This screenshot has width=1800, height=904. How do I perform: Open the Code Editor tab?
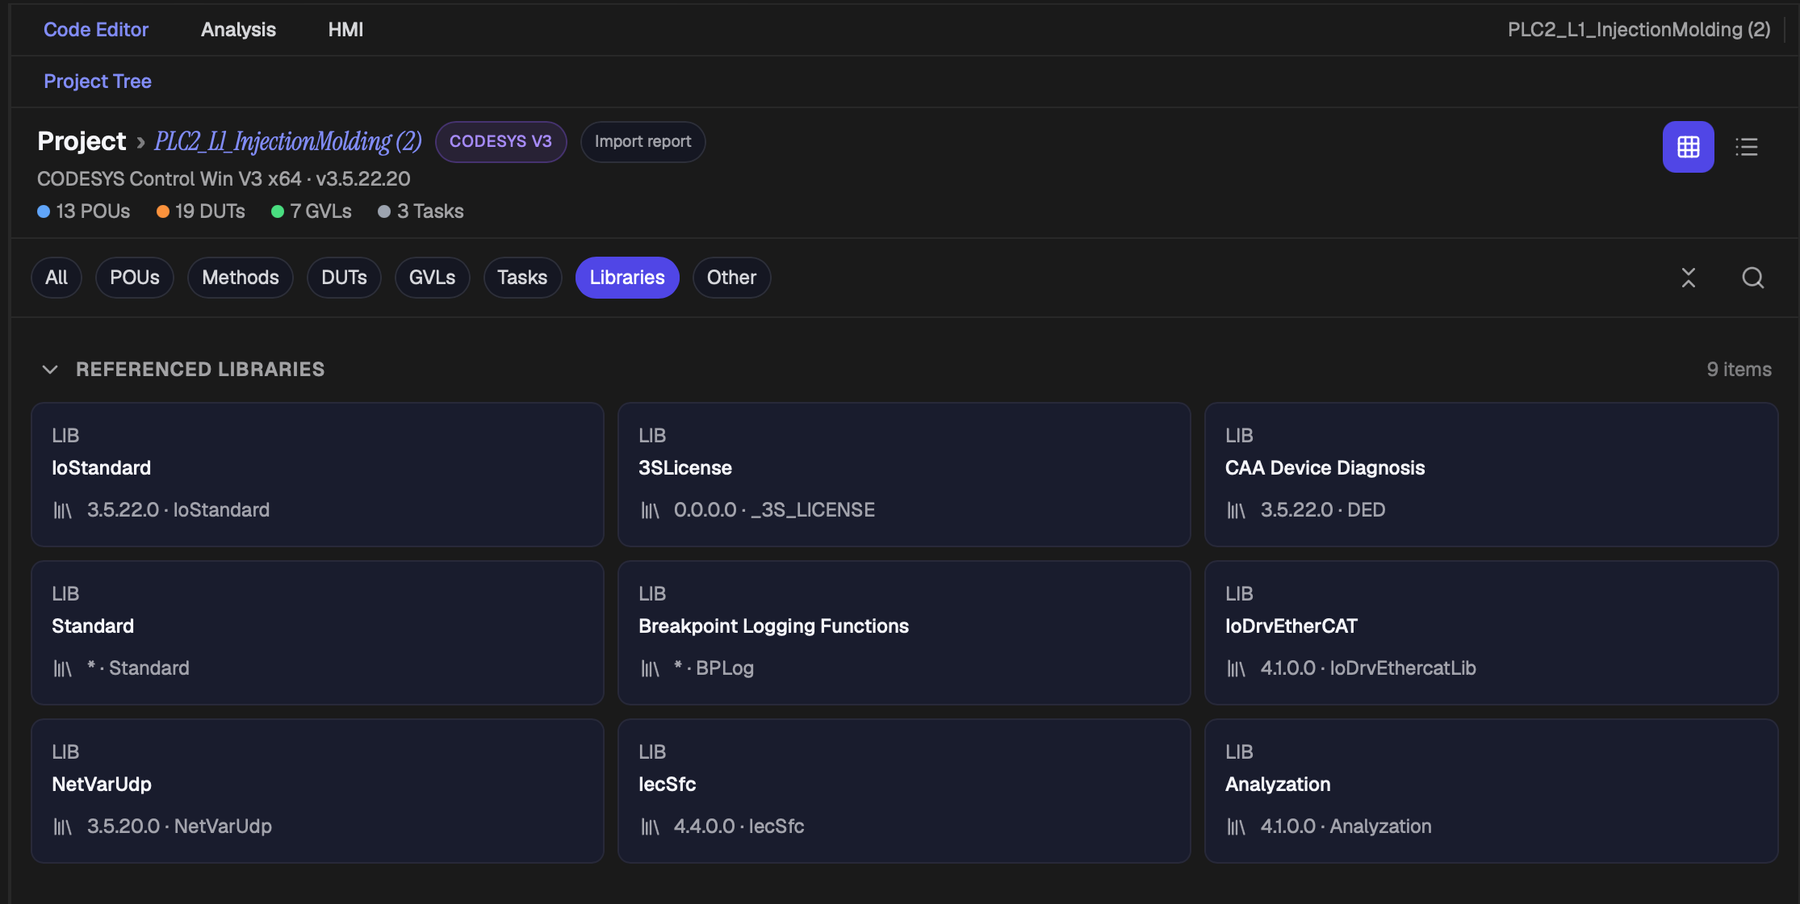click(x=96, y=29)
